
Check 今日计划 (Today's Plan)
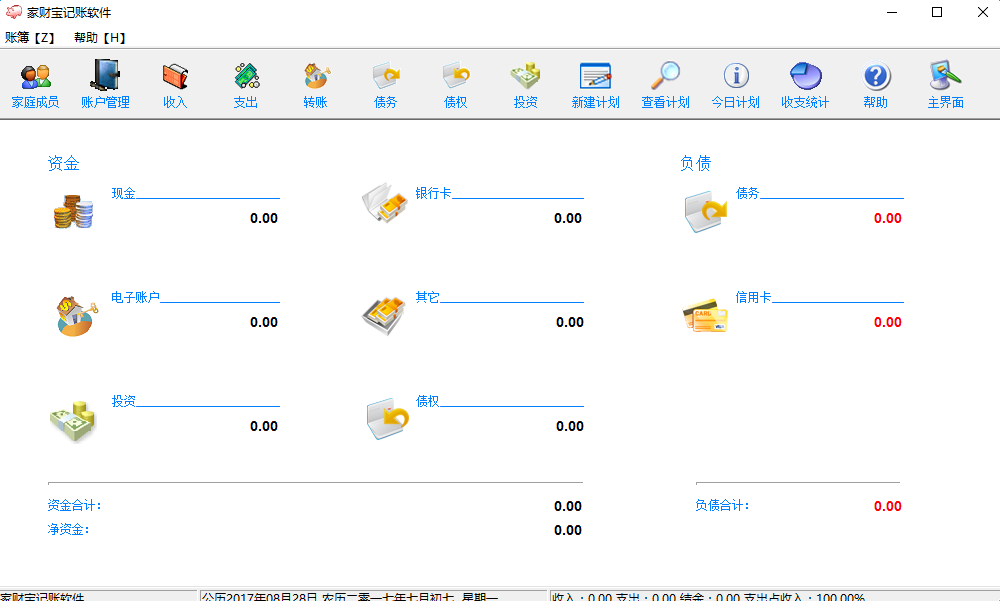pos(735,85)
